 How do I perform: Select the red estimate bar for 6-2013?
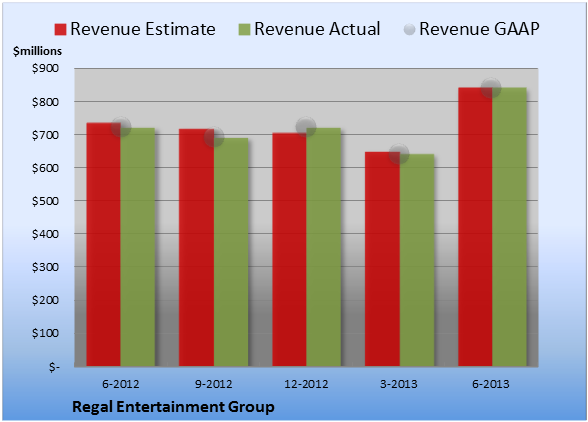click(475, 227)
